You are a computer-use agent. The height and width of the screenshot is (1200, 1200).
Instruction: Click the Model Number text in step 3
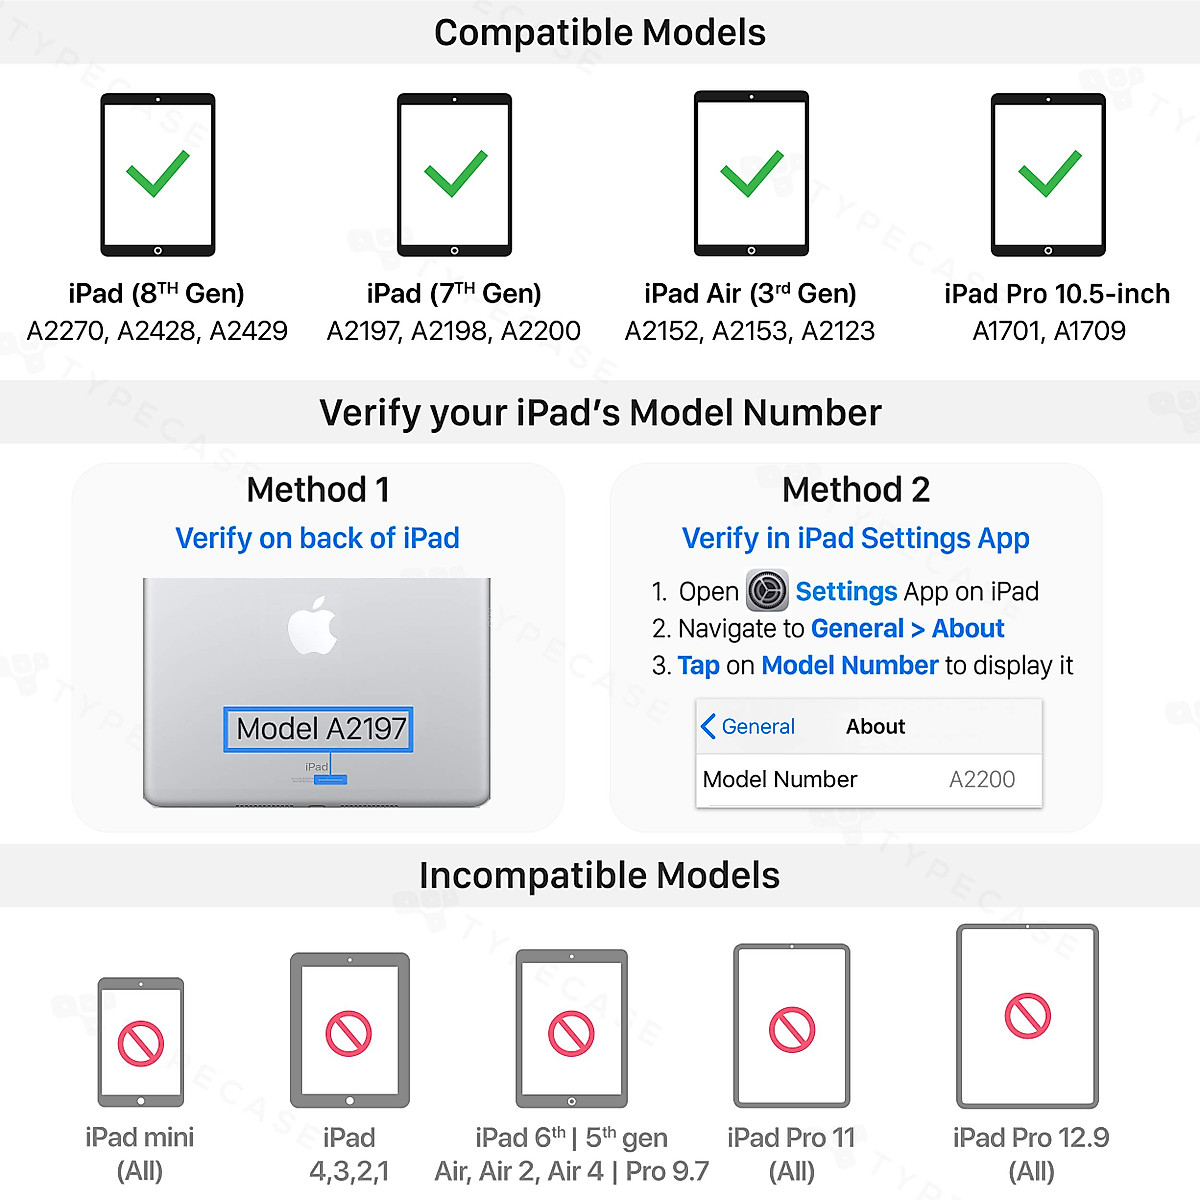(x=849, y=666)
